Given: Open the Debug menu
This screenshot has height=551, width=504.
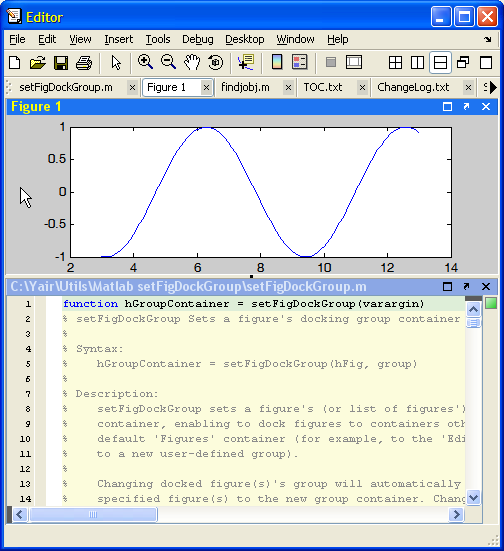Looking at the screenshot, I should click(198, 39).
